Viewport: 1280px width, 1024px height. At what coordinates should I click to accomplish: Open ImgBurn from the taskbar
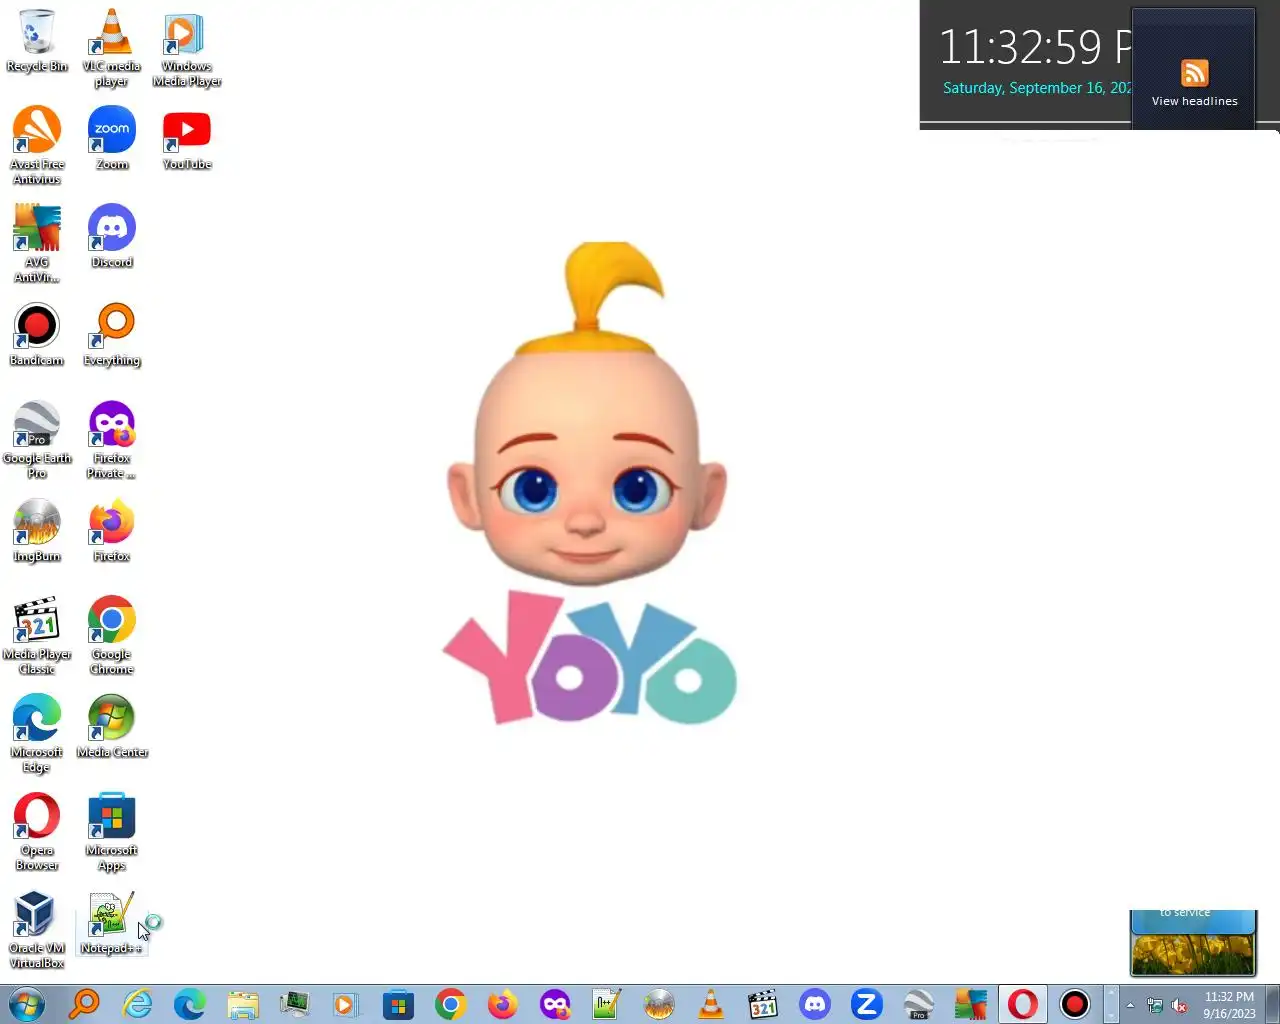tap(659, 1004)
